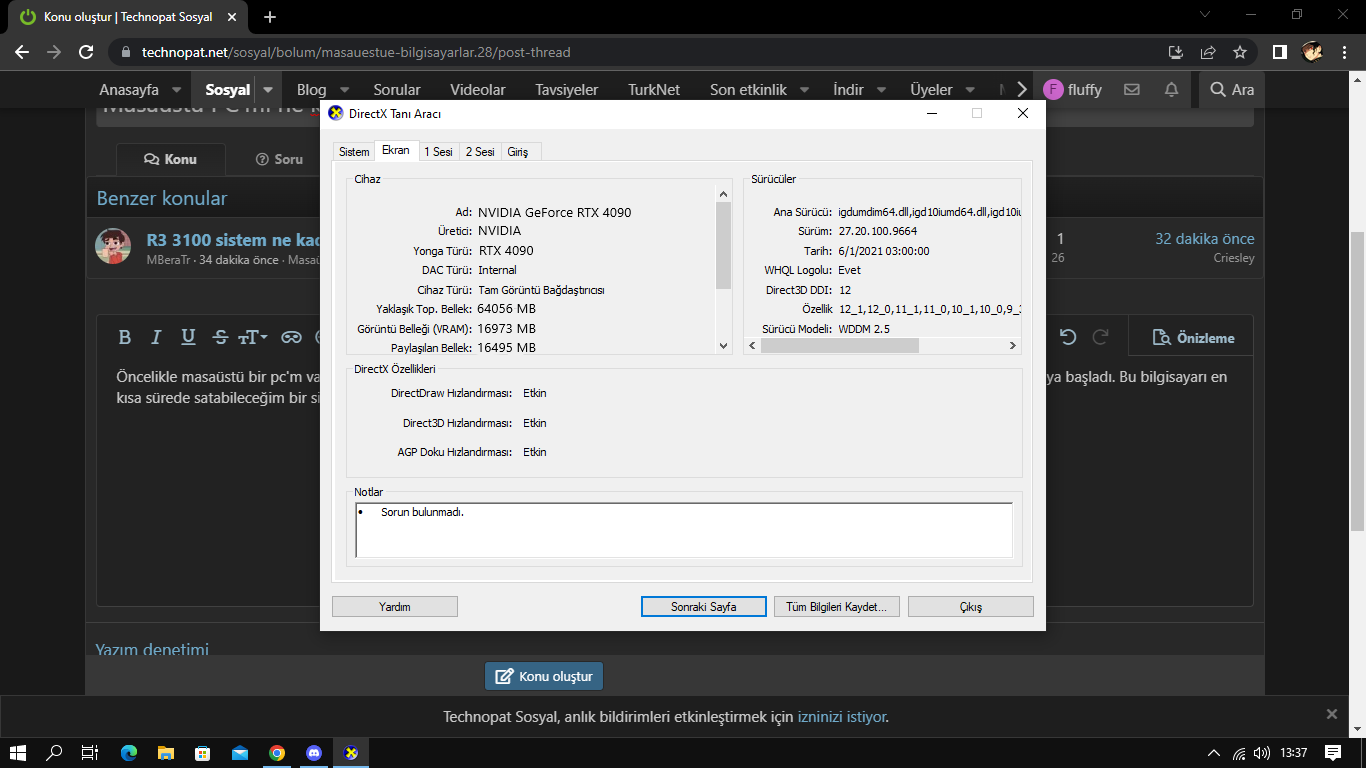Open the forum search Ara
Viewport: 1366px width, 768px height.
coord(1232,89)
